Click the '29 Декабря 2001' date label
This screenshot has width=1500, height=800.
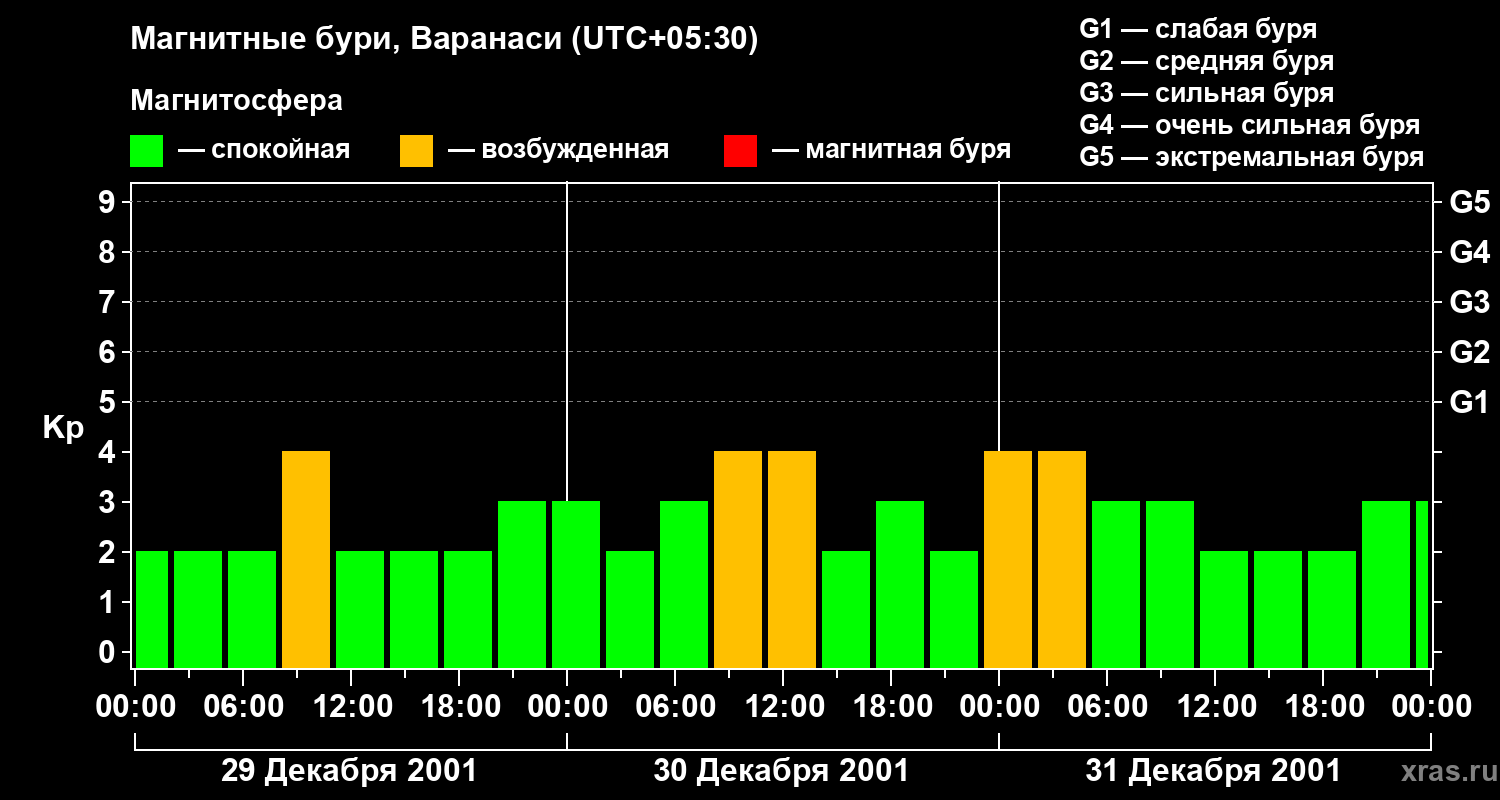coord(349,771)
